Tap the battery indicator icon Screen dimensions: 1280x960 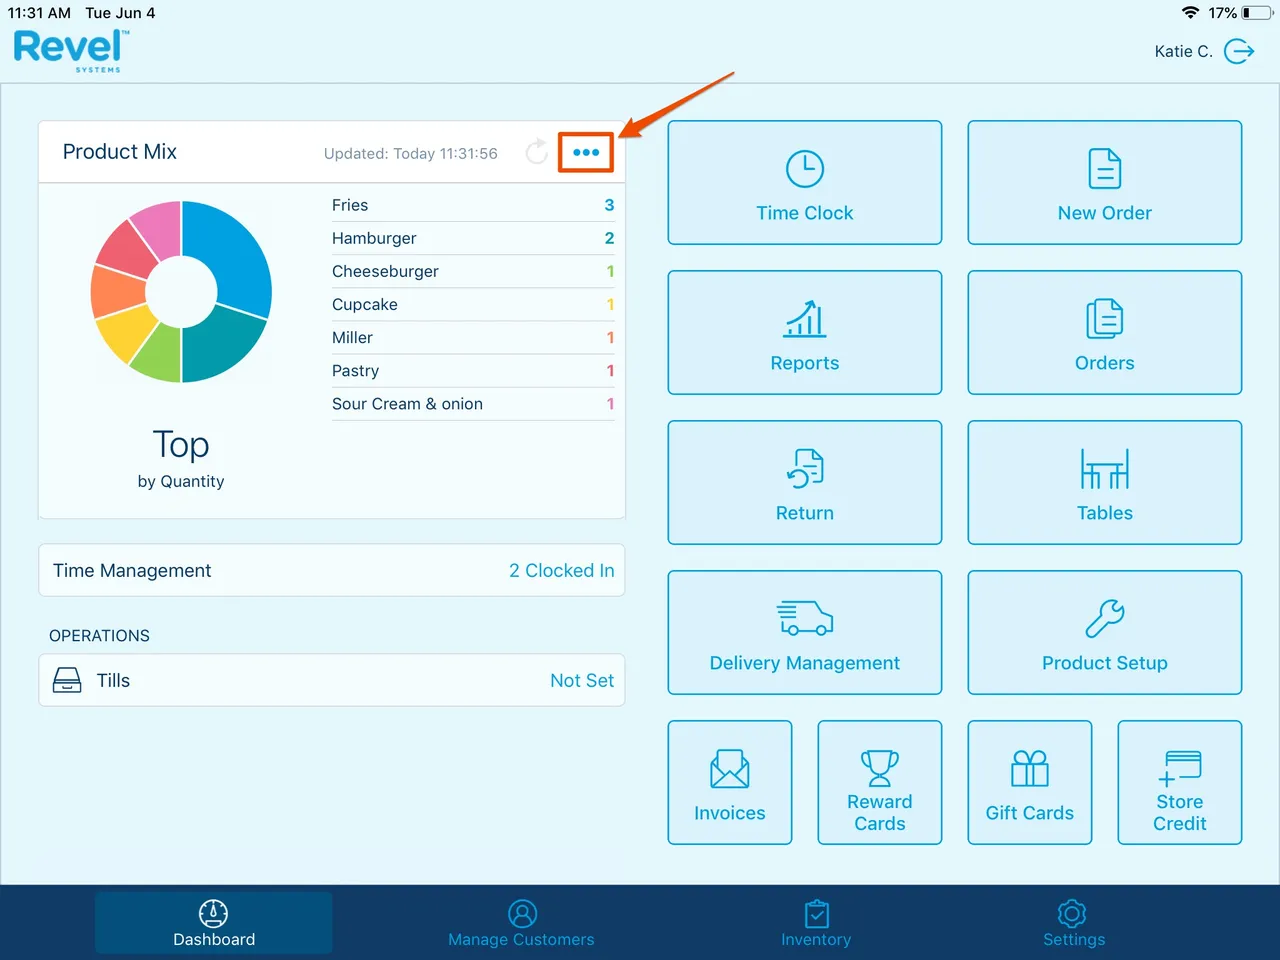[x=1258, y=13]
